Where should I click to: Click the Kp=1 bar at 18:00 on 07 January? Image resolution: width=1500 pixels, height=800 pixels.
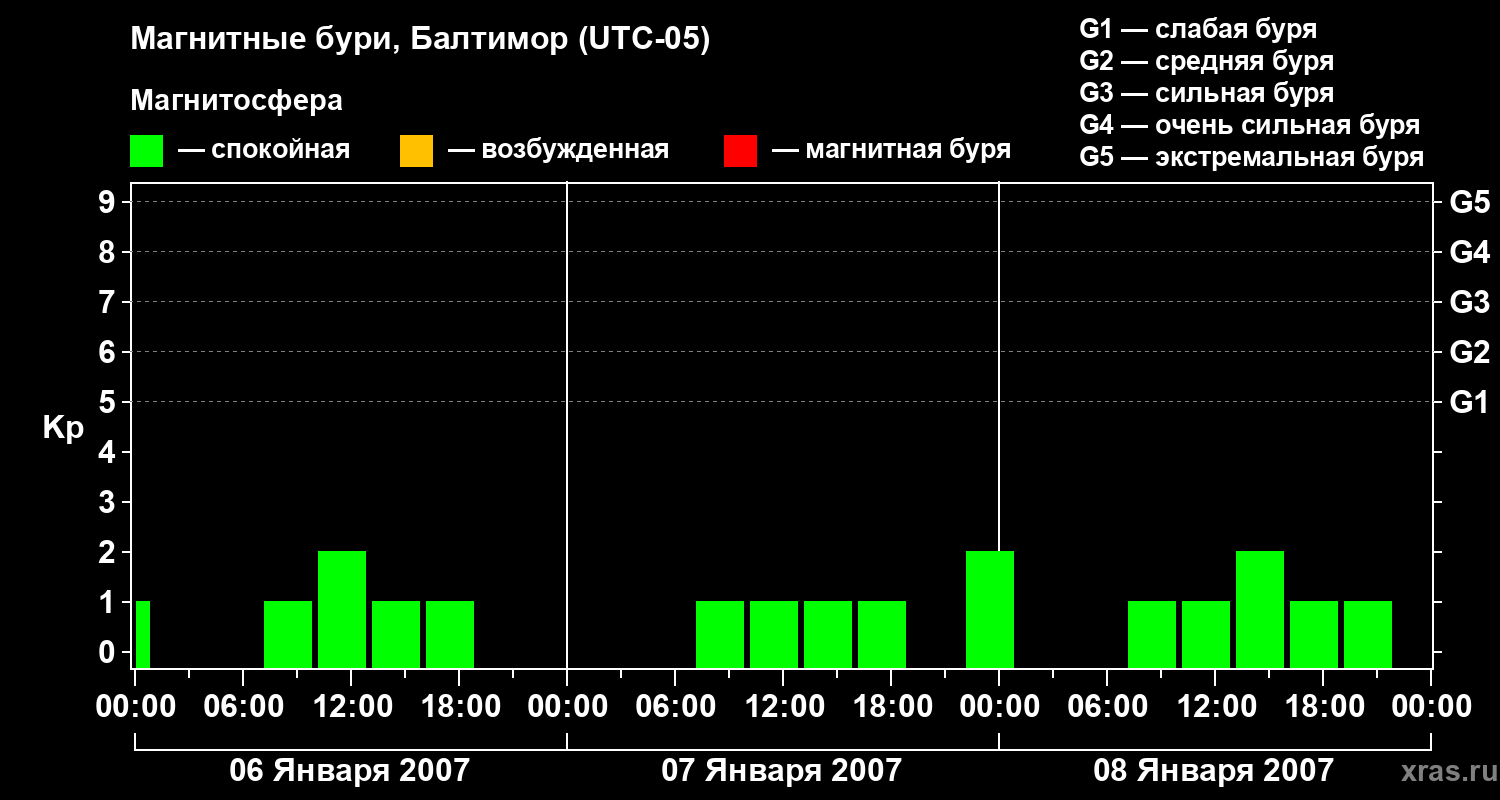point(882,634)
